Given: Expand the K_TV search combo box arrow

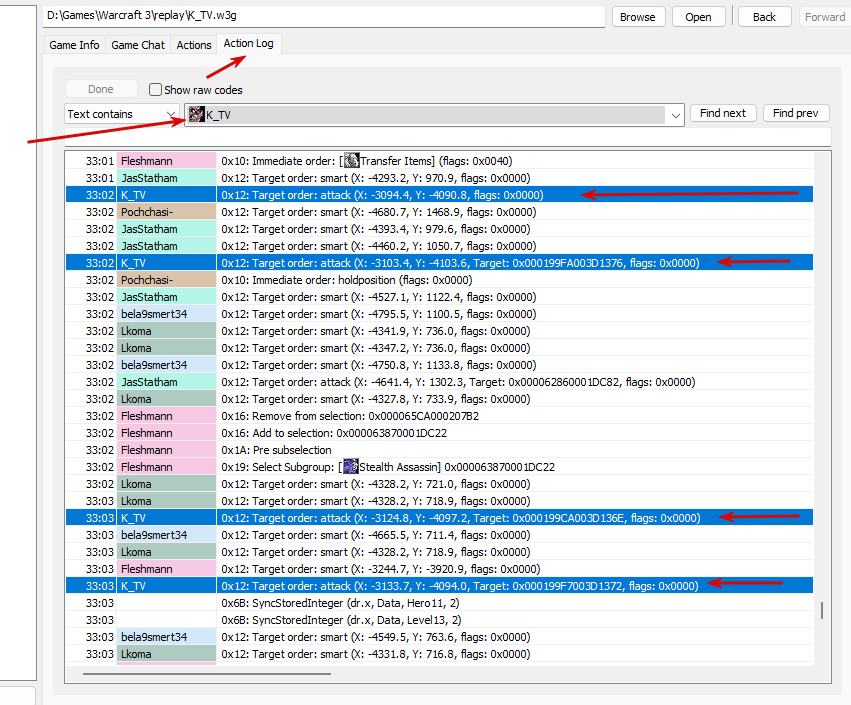Looking at the screenshot, I should point(676,115).
